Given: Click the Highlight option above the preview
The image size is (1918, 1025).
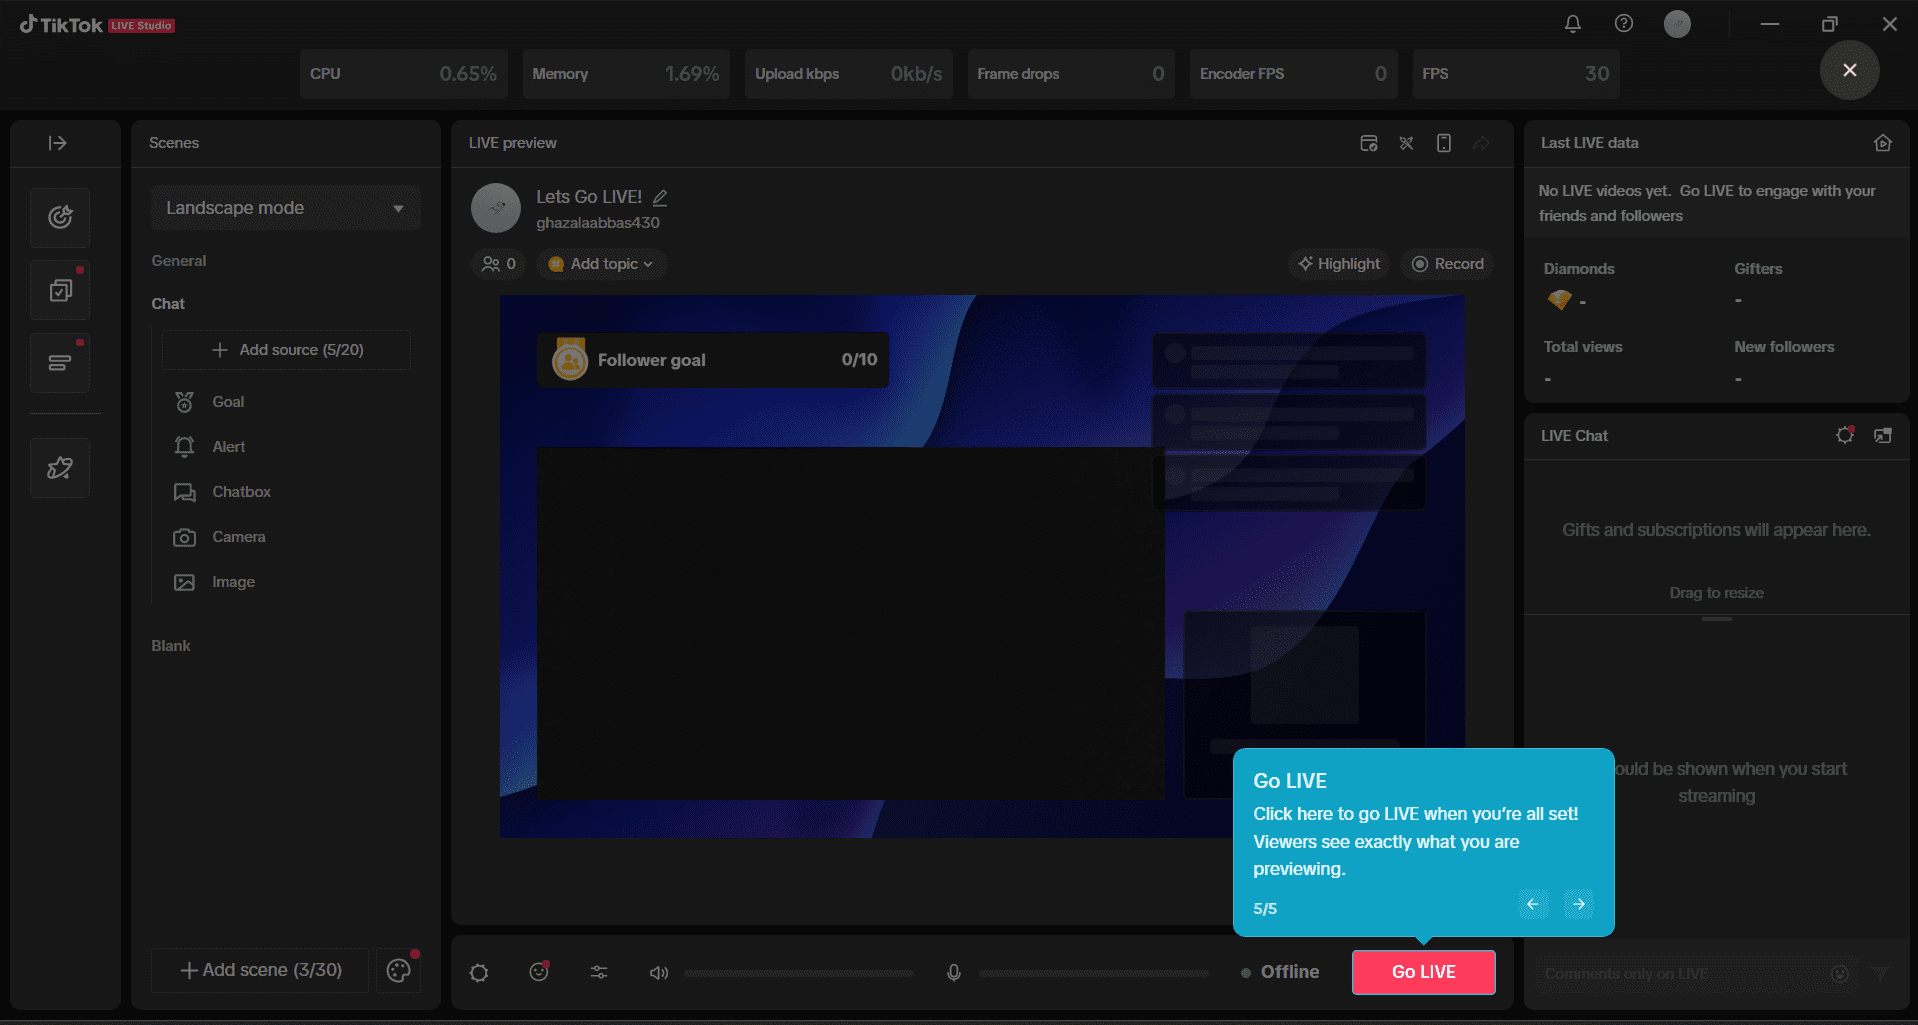Looking at the screenshot, I should click(1338, 263).
